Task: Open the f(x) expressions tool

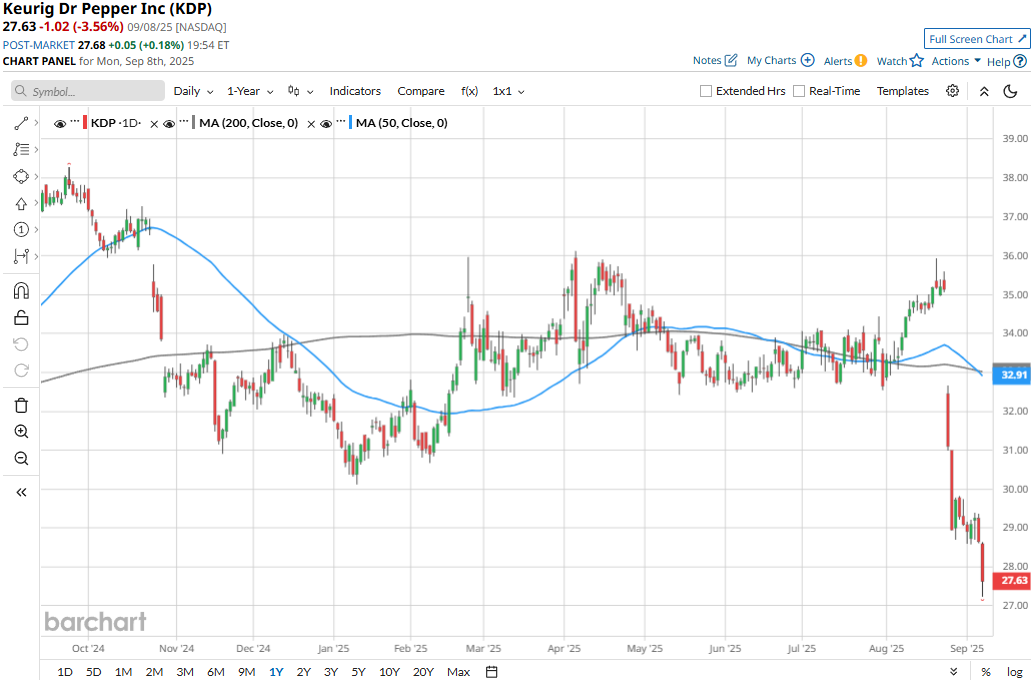Action: tap(469, 91)
